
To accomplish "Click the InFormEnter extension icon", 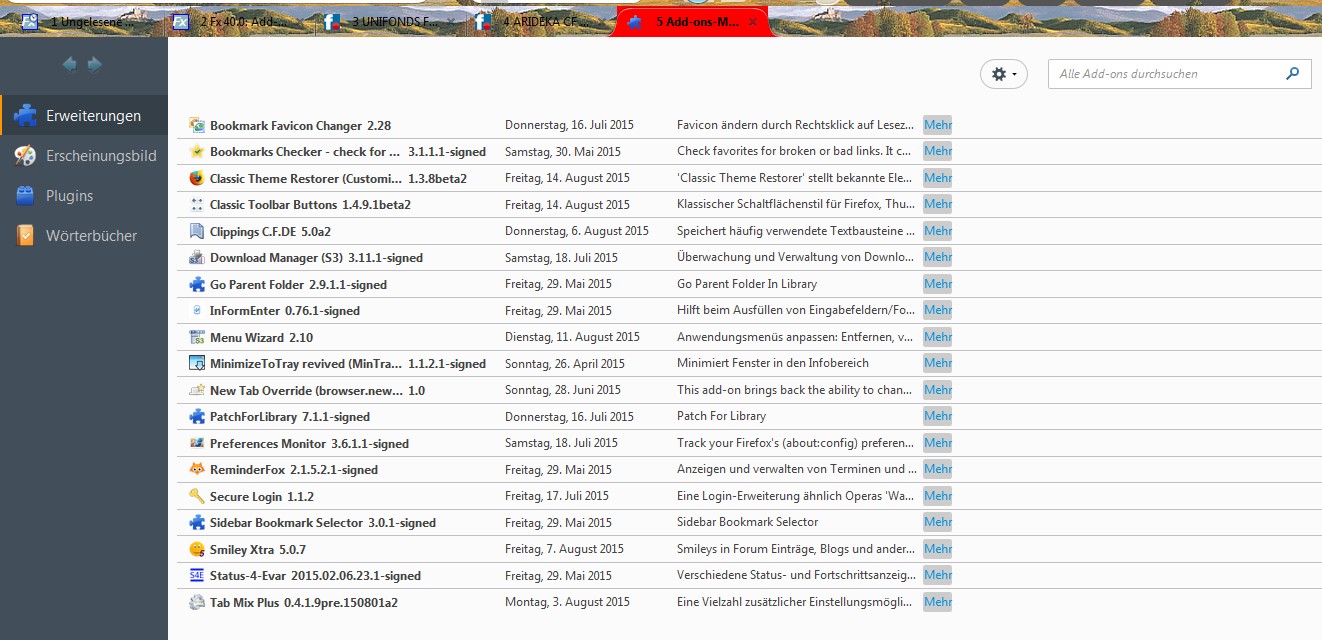I will click(x=197, y=311).
